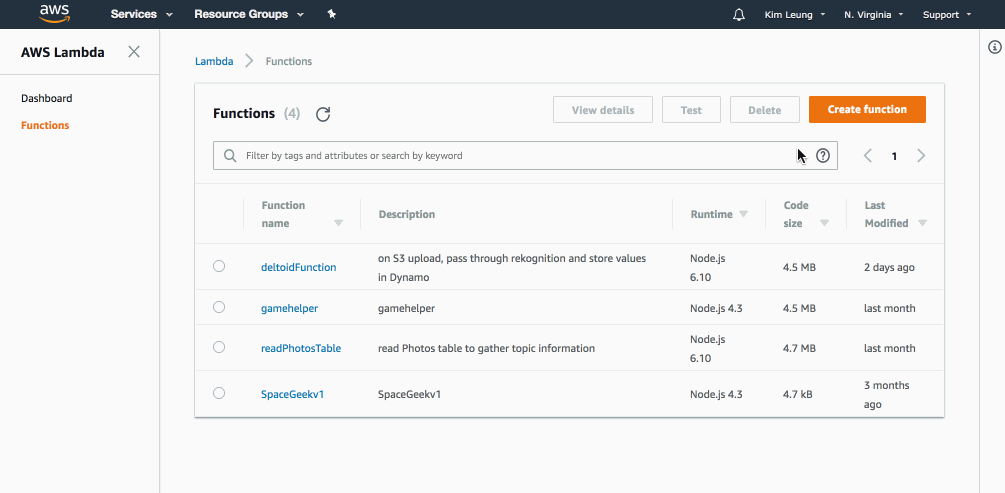Click the SpaceGeekv1 description cell
Screen dimensions: 1005x493
pyautogui.click(x=410, y=394)
